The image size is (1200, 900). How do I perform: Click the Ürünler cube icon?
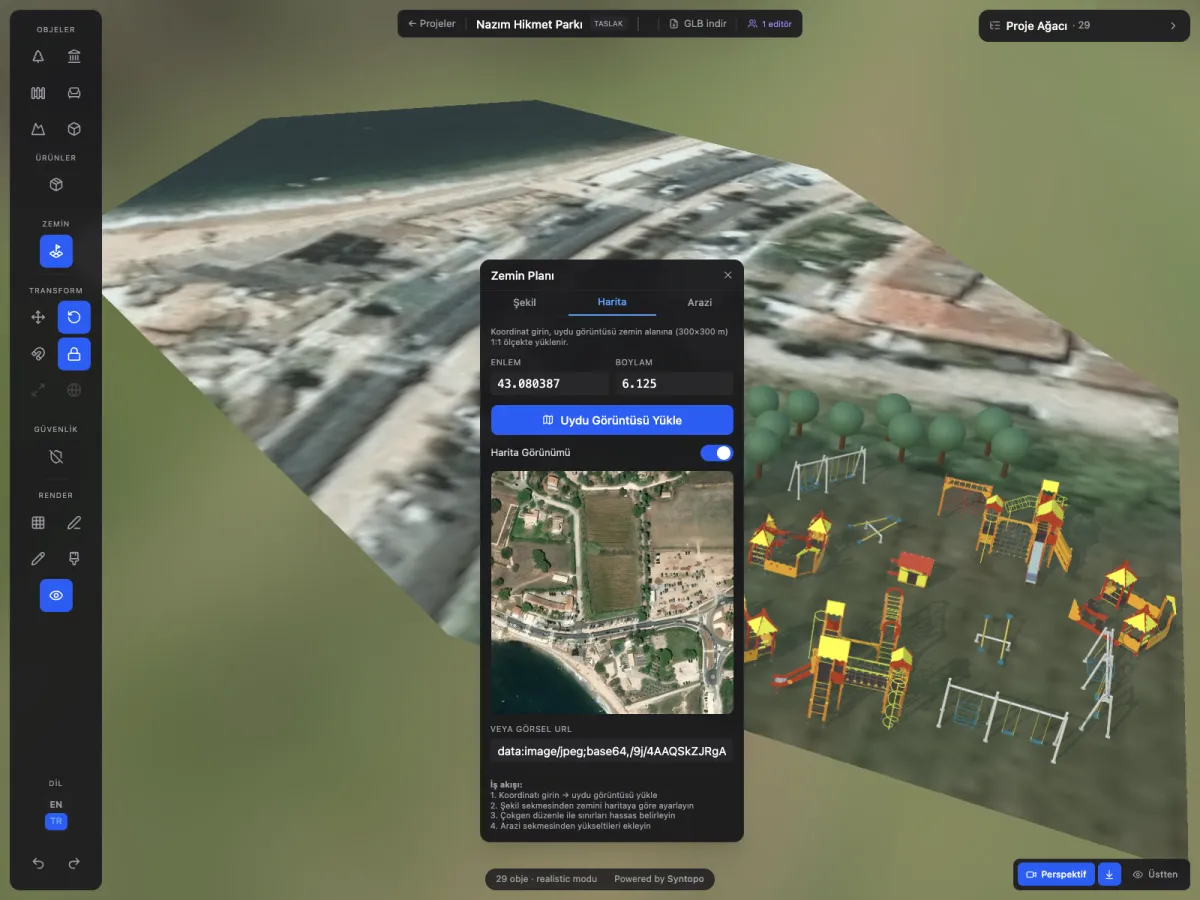pyautogui.click(x=56, y=185)
